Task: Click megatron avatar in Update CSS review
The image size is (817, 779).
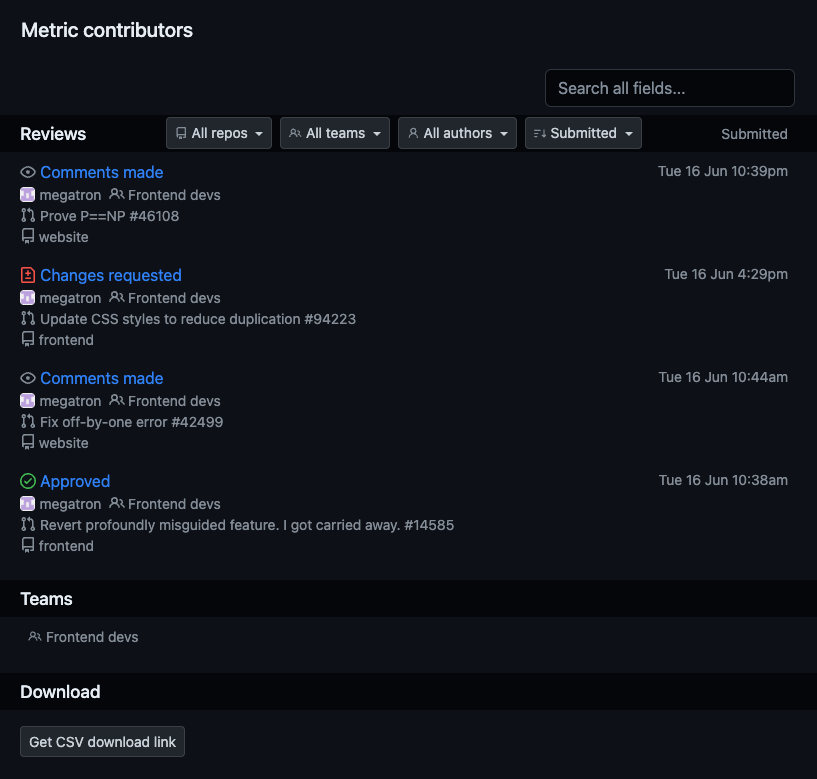Action: tap(28, 298)
